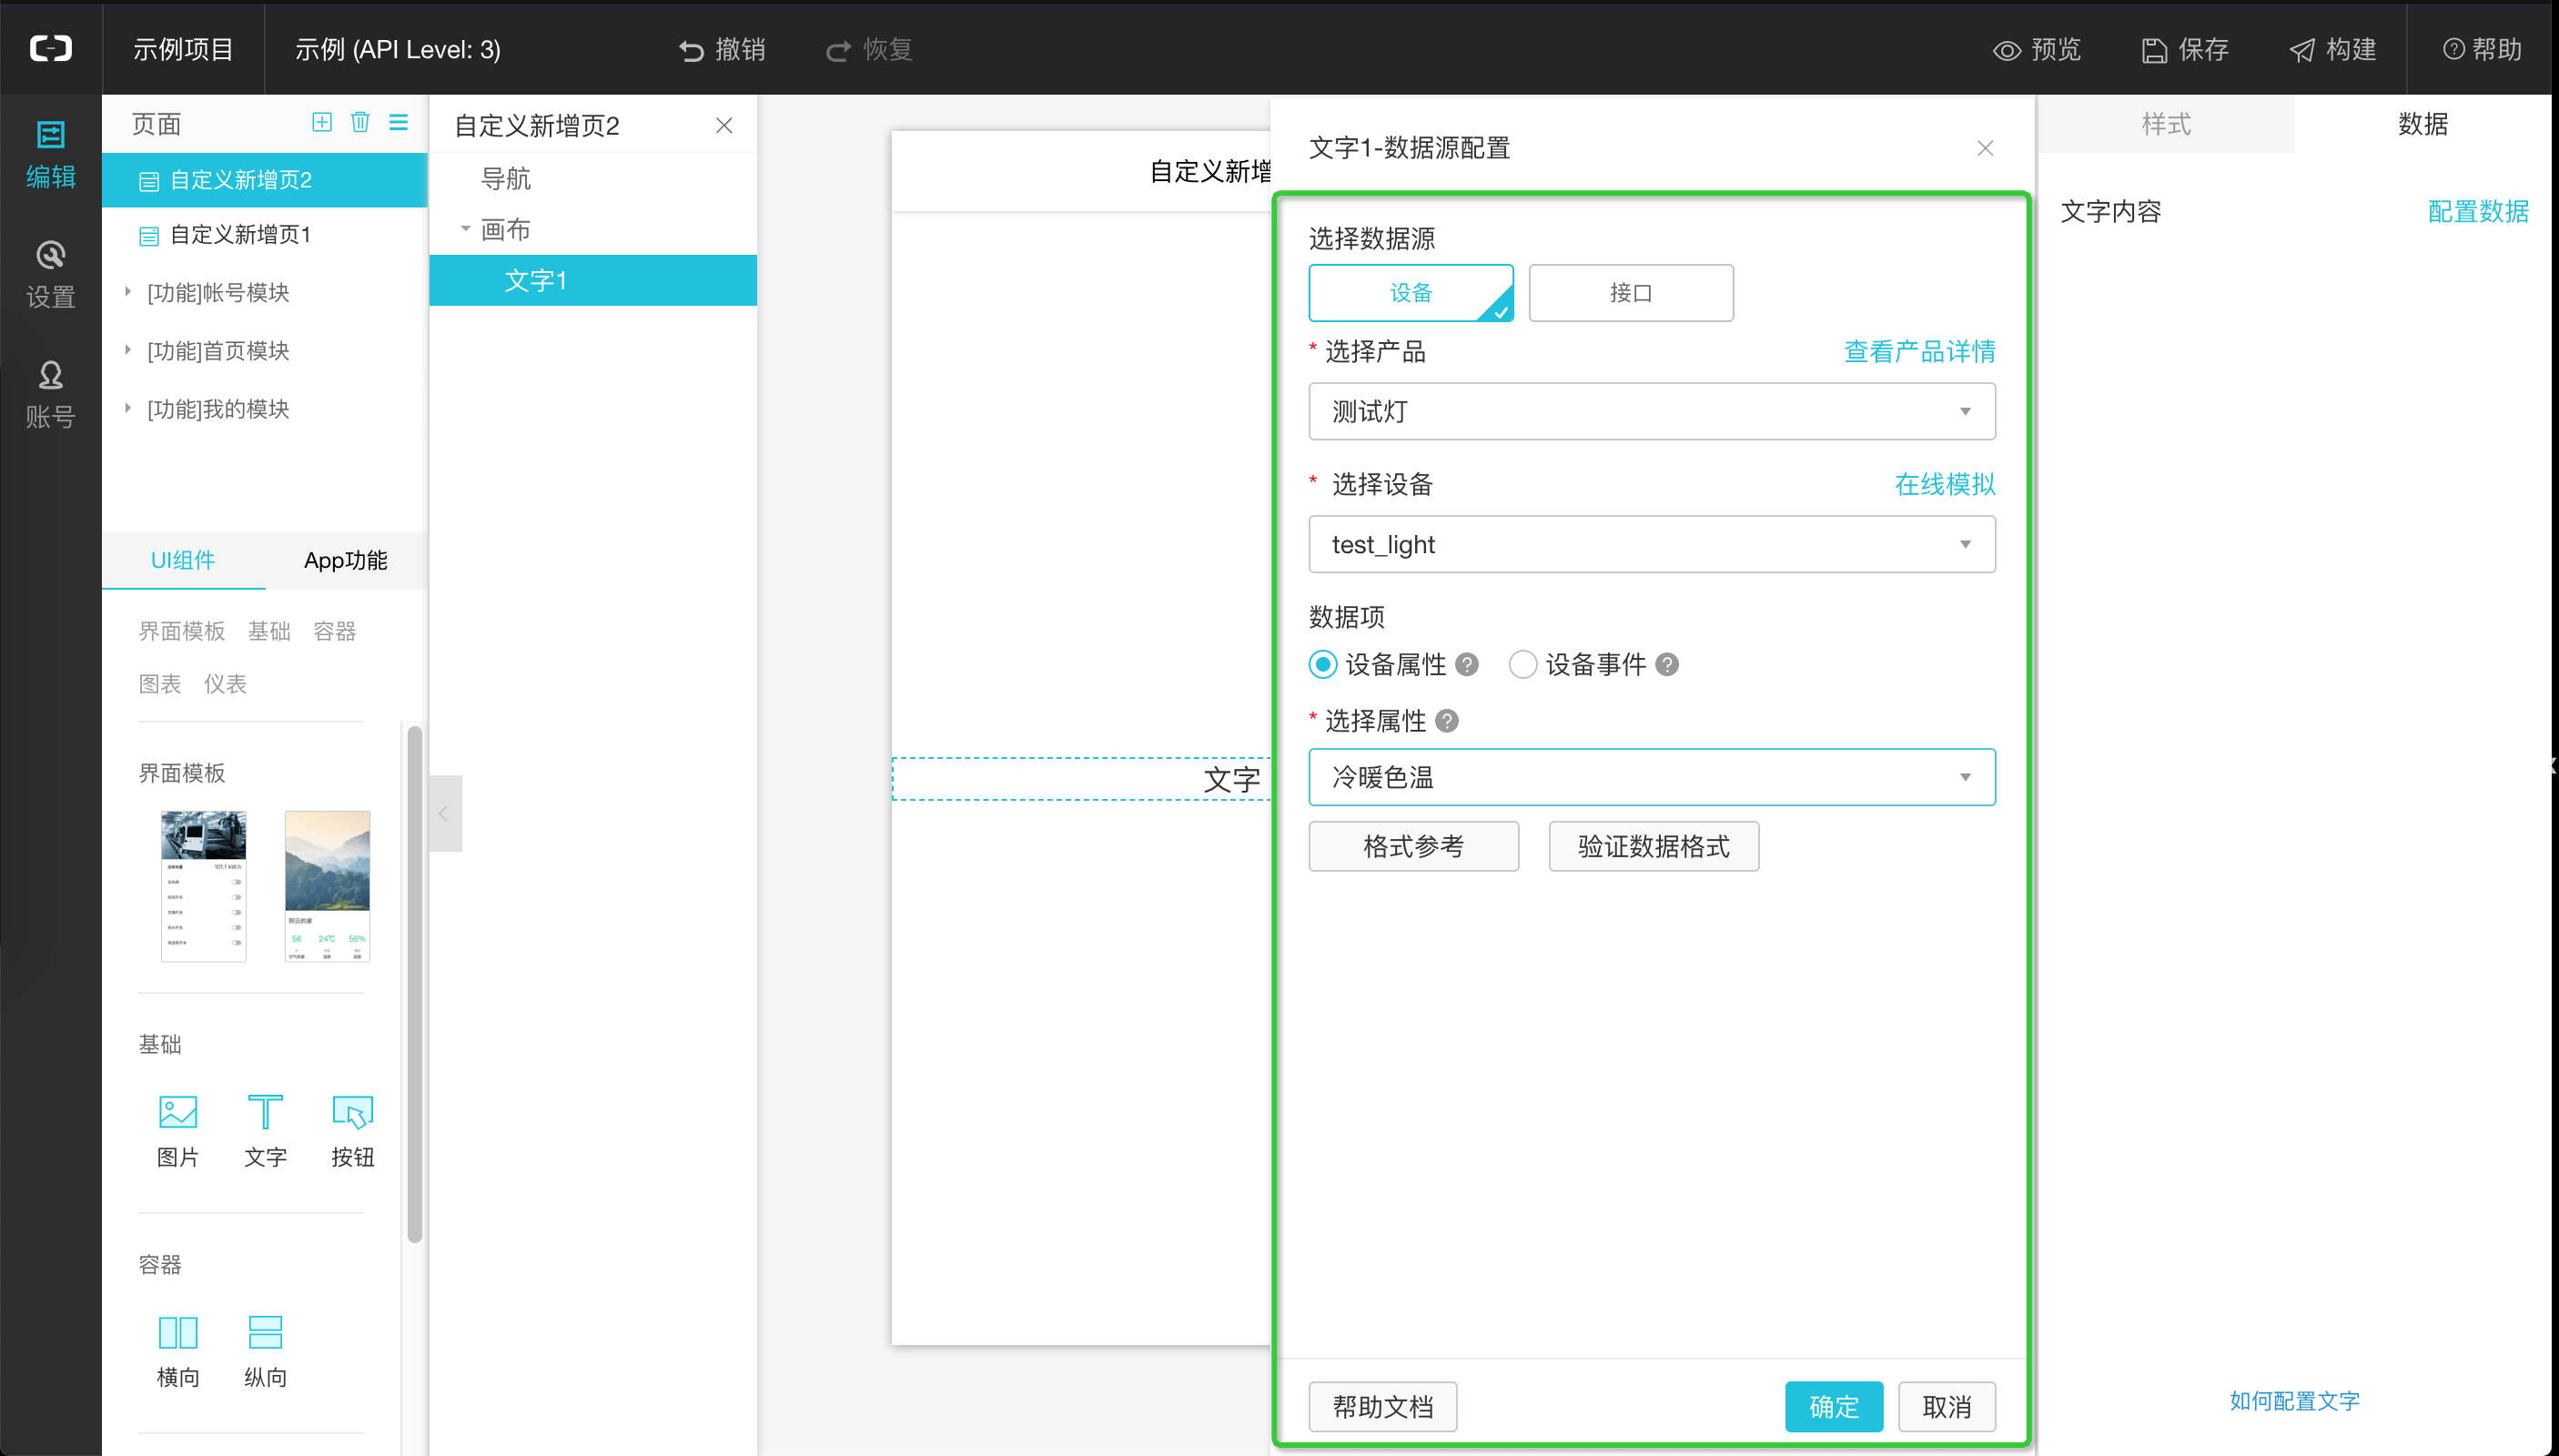2559x1456 pixels.
Task: Select 文字1 in the structure tree
Action: pos(592,280)
